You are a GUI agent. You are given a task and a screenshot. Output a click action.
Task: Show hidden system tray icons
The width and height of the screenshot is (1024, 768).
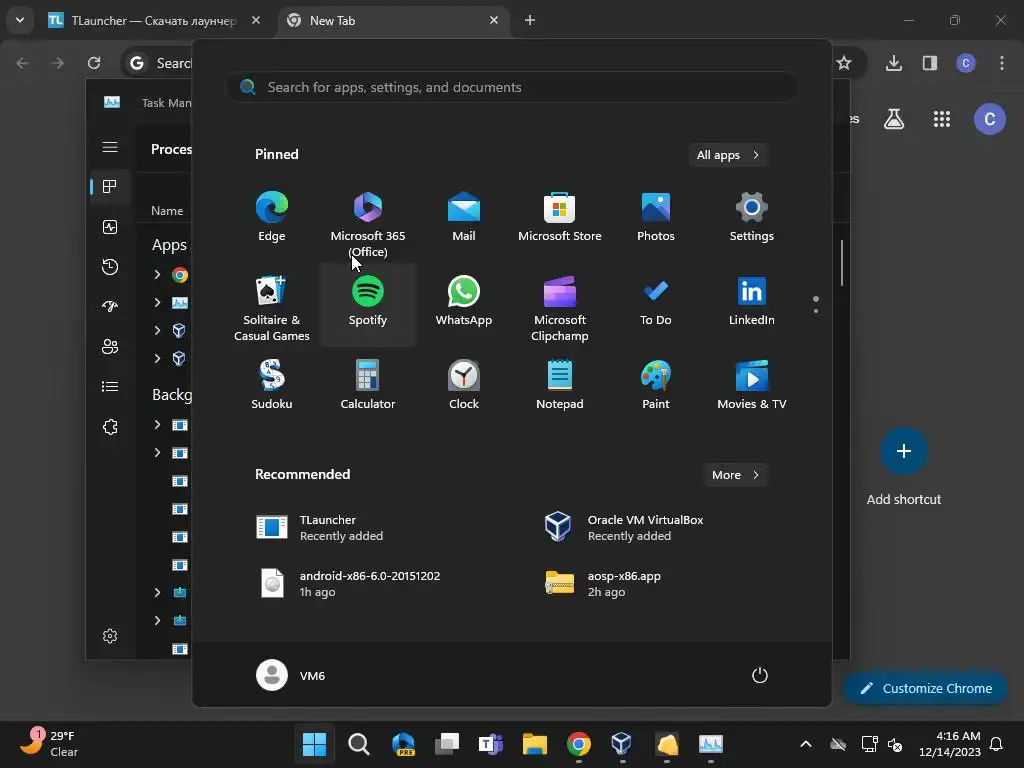[x=806, y=744]
